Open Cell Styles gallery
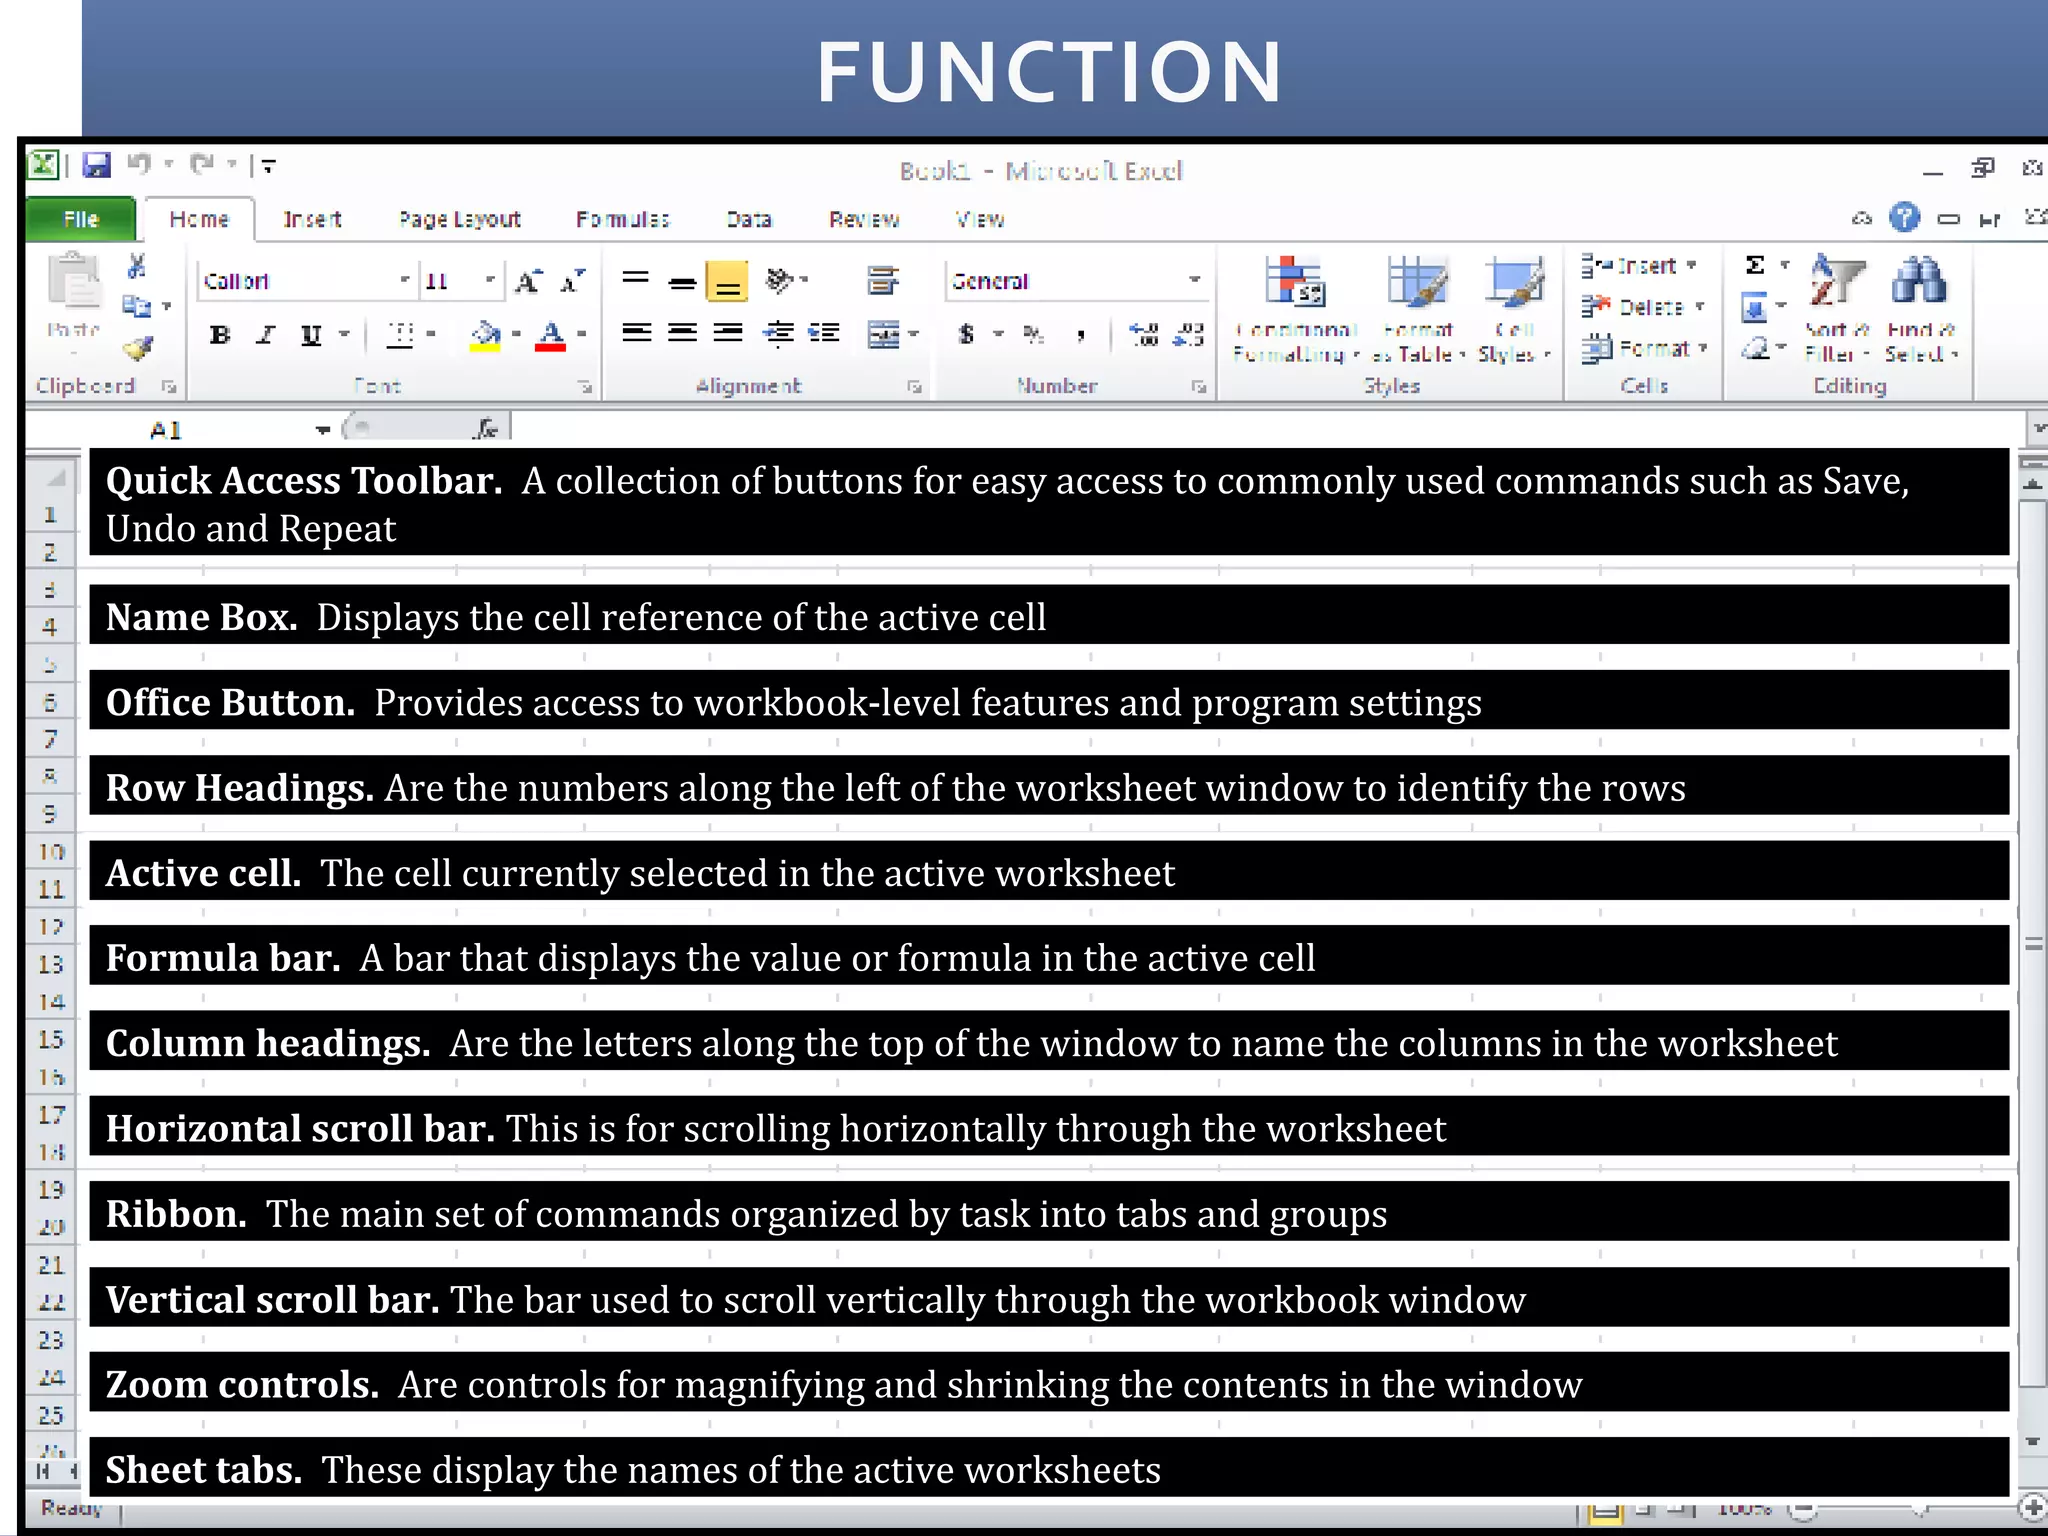The image size is (2048, 1536). pyautogui.click(x=1514, y=309)
